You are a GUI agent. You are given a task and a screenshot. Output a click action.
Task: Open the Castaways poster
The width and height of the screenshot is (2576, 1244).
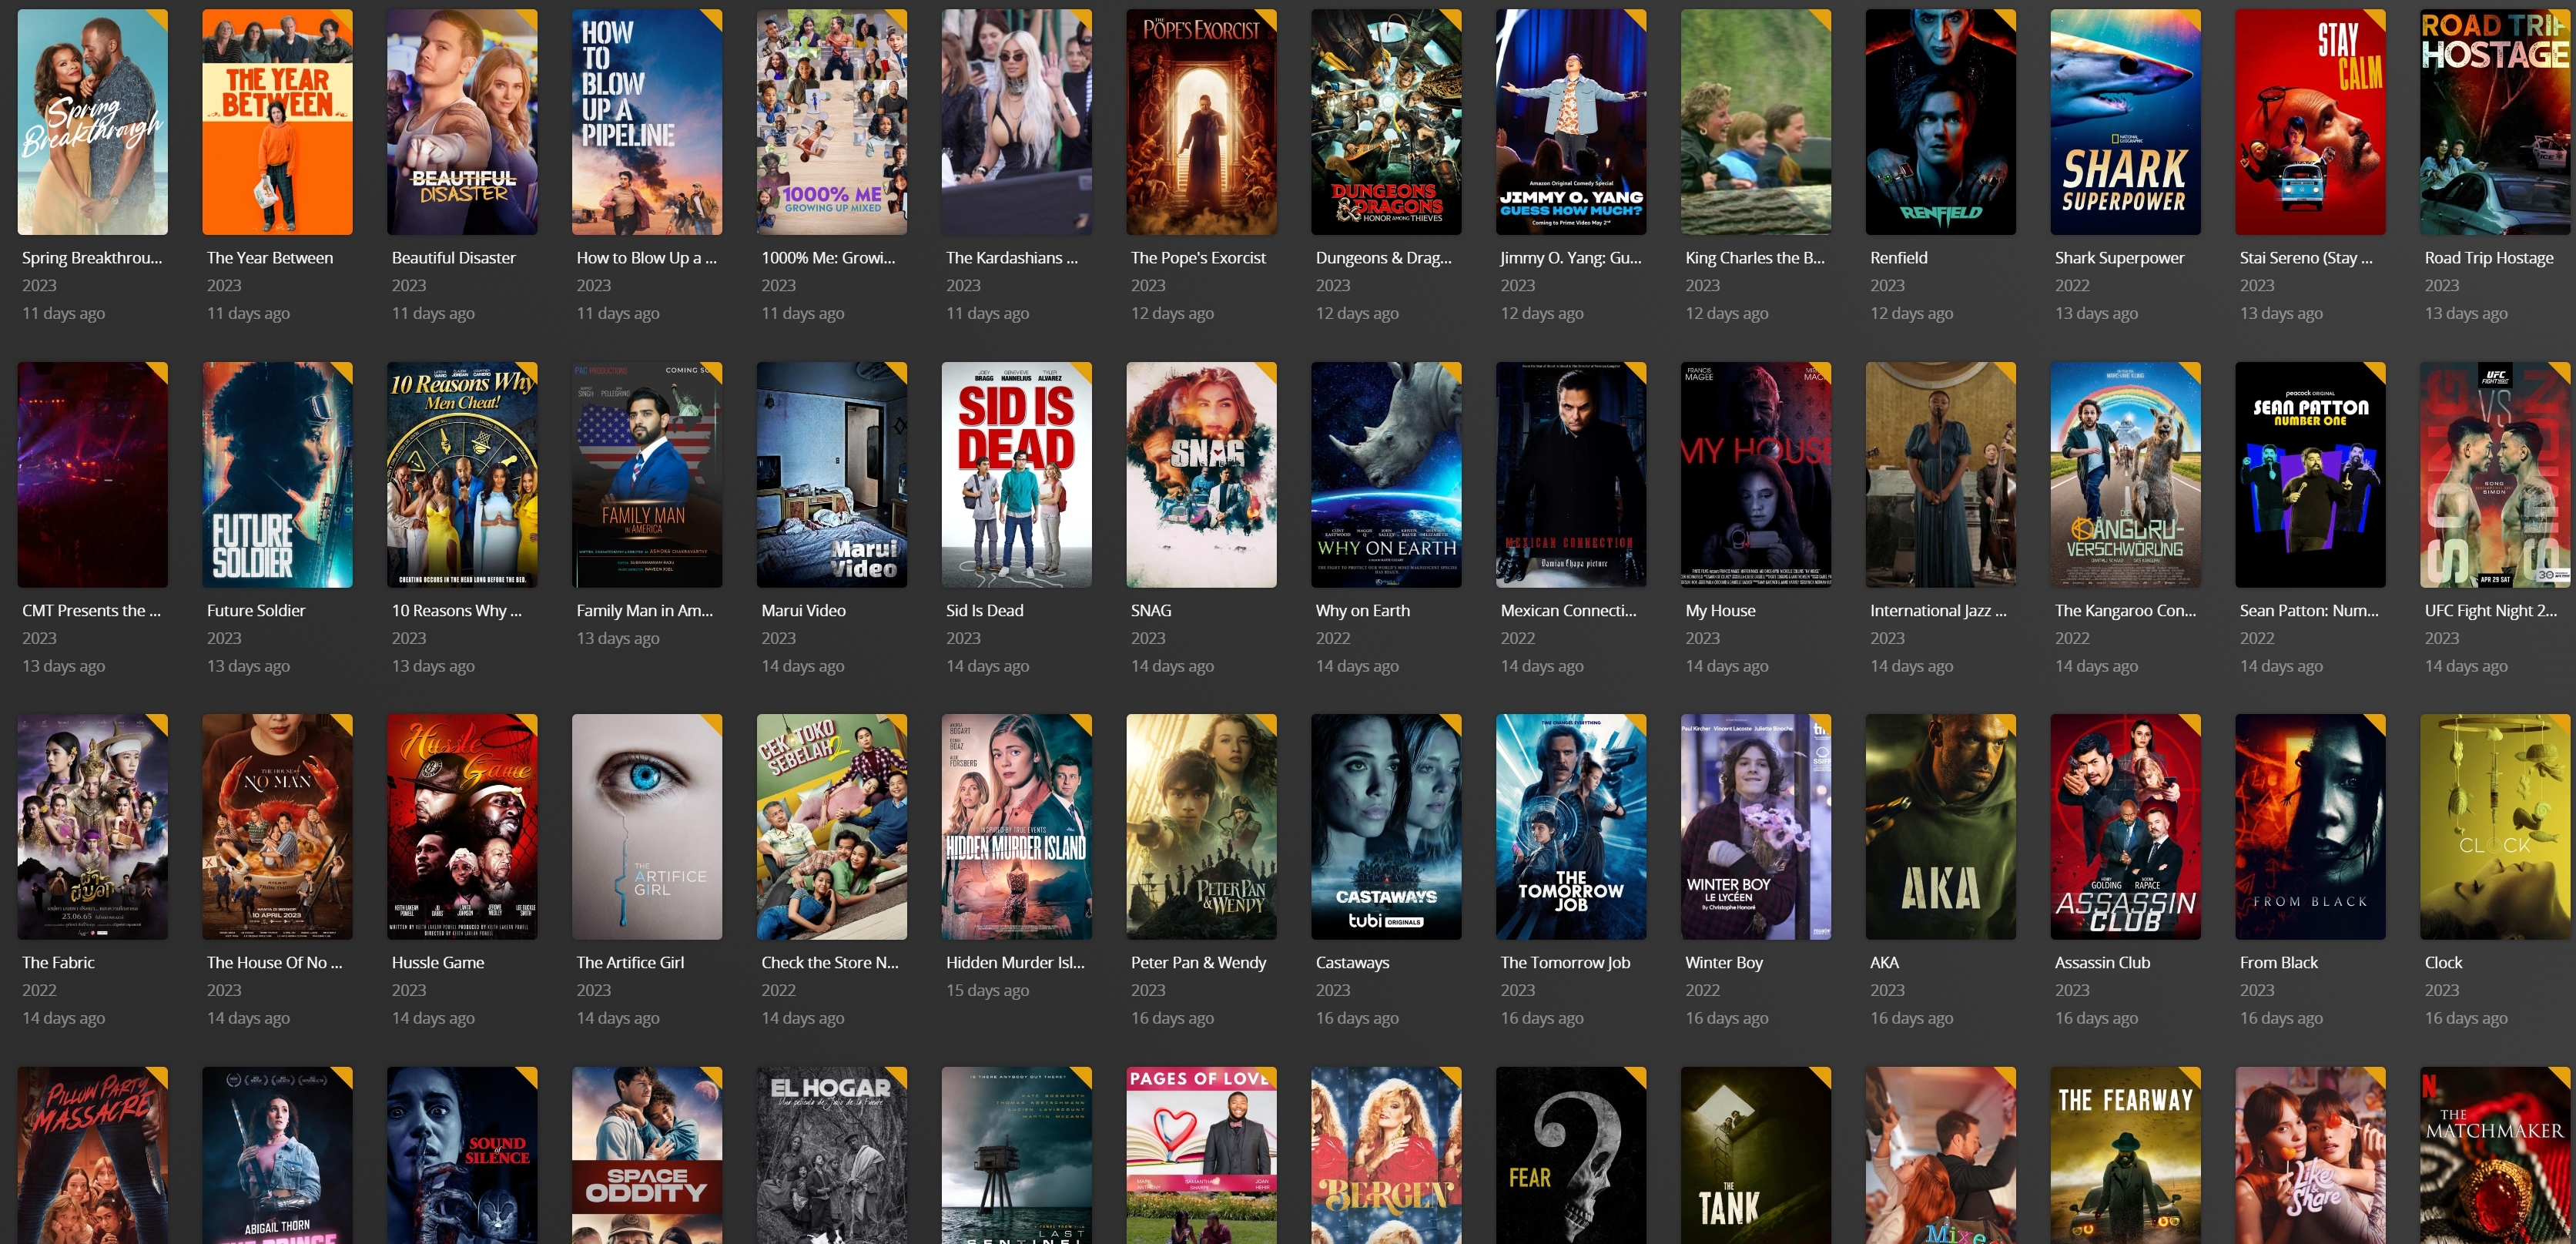coord(1386,827)
